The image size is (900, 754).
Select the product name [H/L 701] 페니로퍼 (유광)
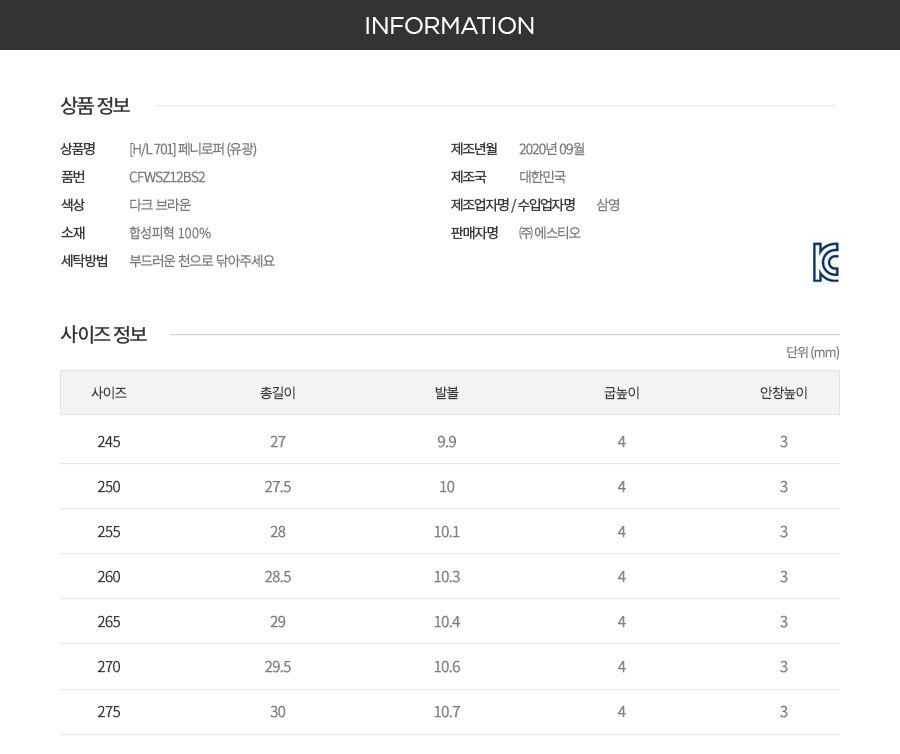193,149
